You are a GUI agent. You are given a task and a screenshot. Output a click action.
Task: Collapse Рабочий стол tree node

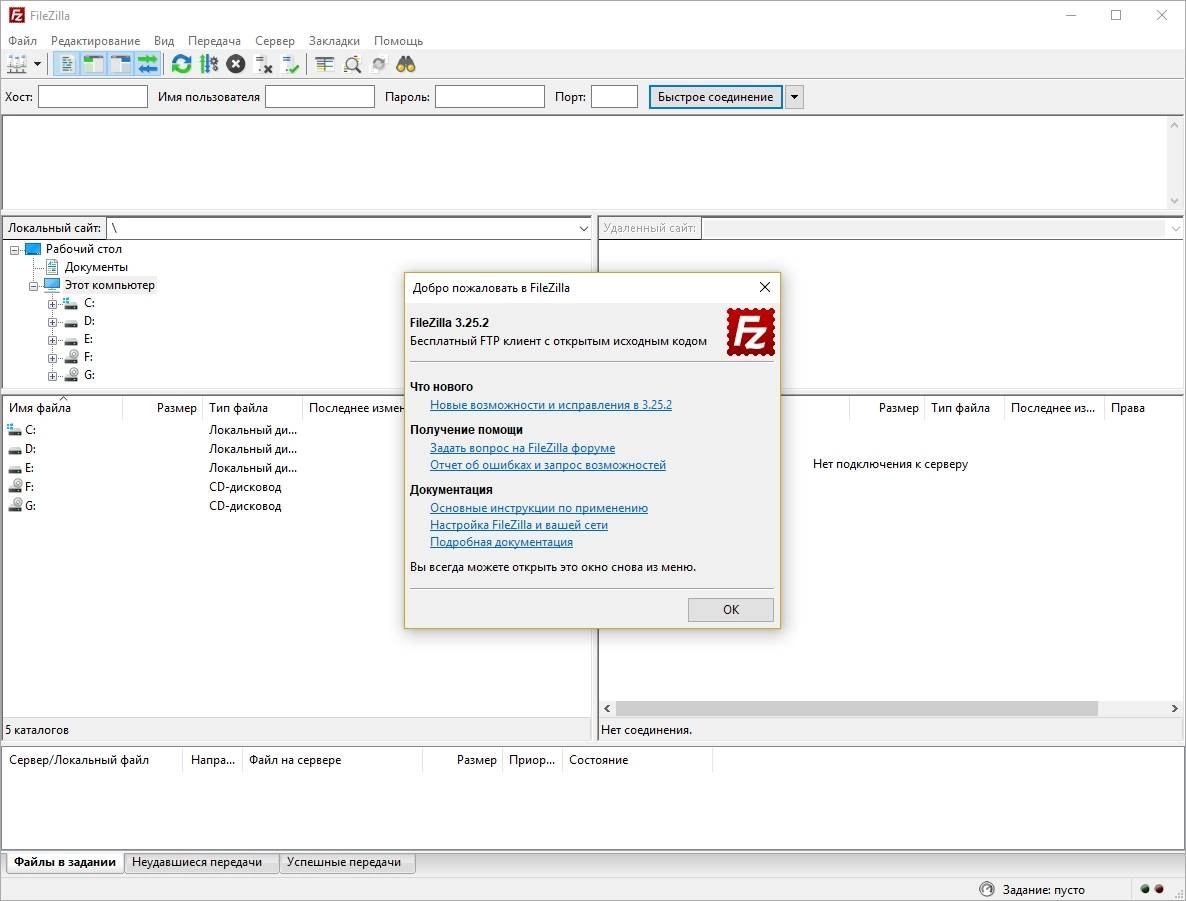tap(14, 250)
